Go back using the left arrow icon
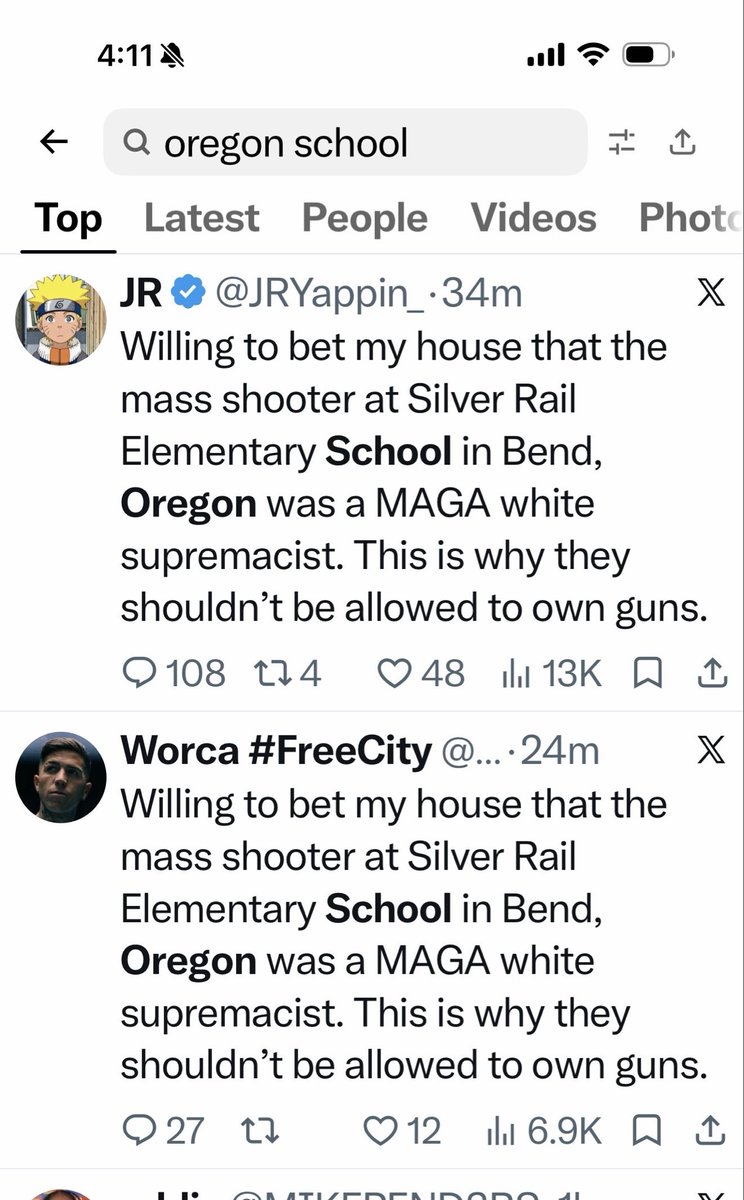The image size is (744, 1200). pyautogui.click(x=53, y=143)
